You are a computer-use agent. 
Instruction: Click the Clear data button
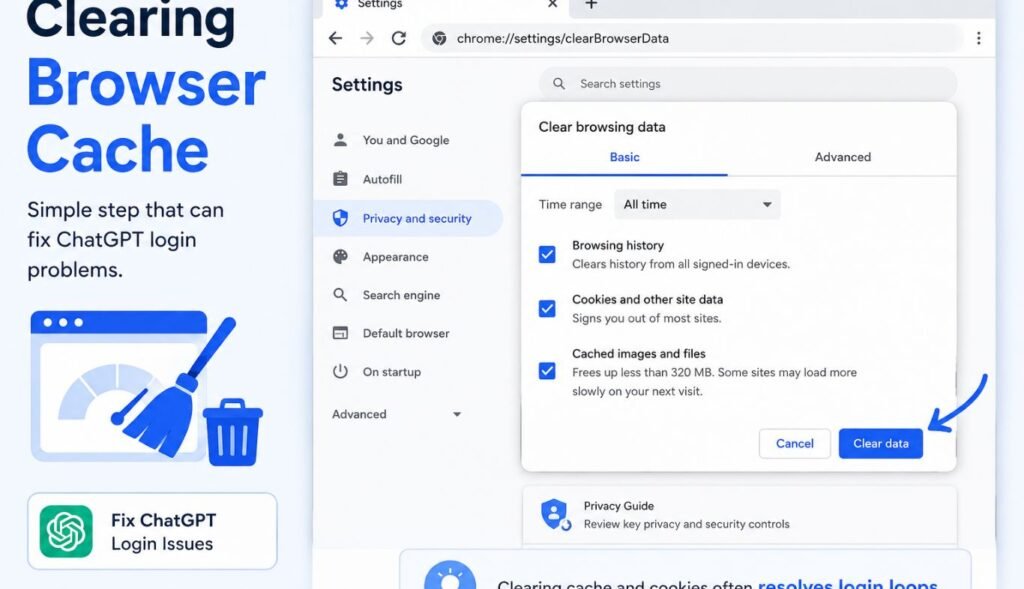coord(880,443)
